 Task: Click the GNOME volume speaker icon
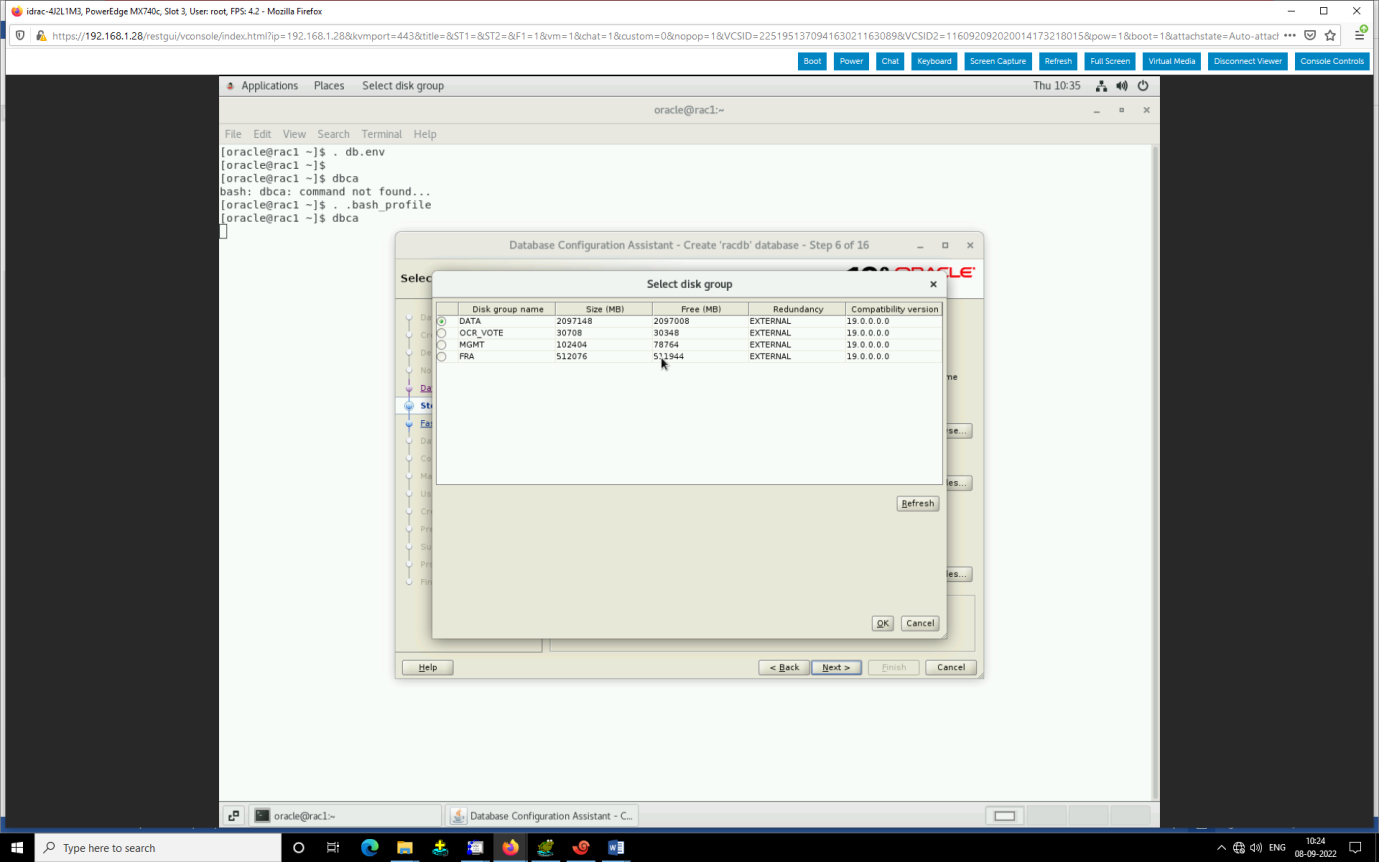pos(1122,86)
